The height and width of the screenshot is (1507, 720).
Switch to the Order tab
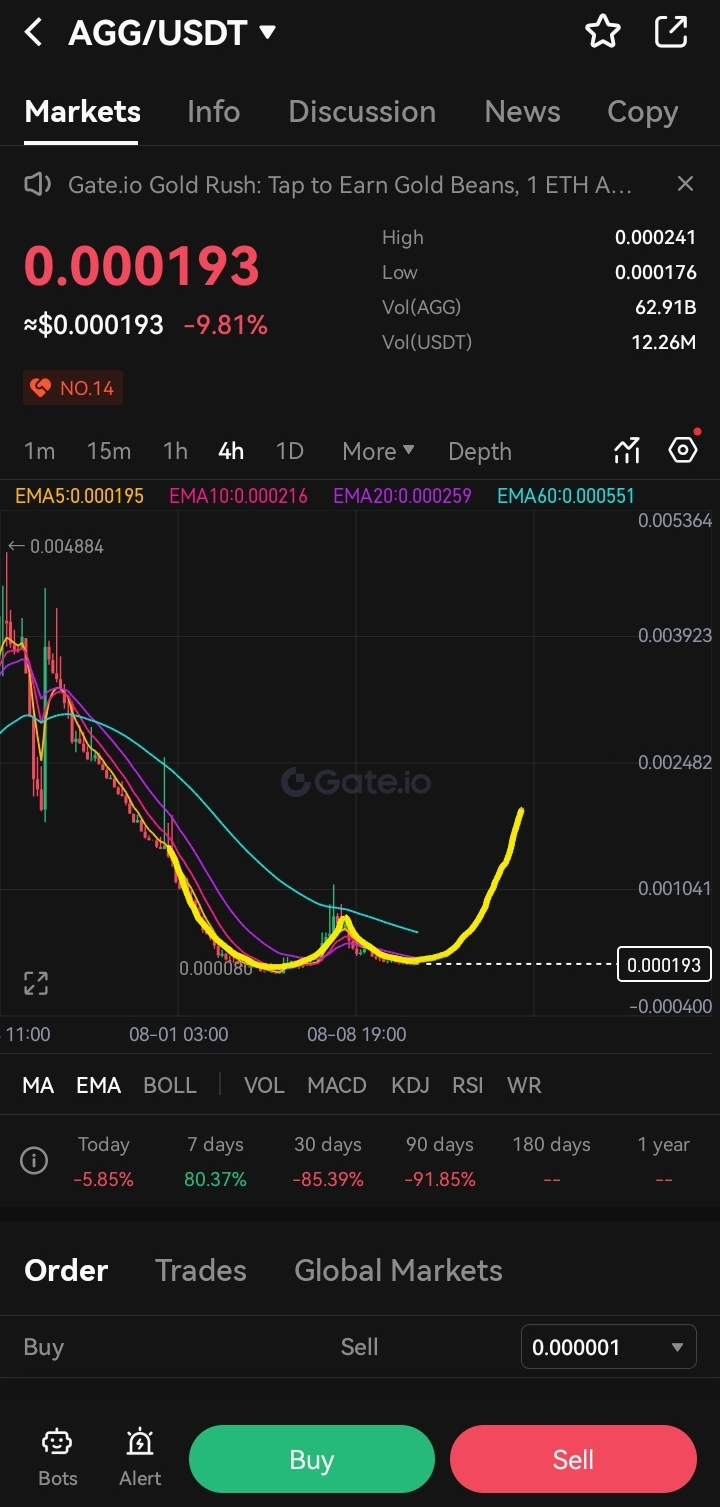tap(66, 1270)
